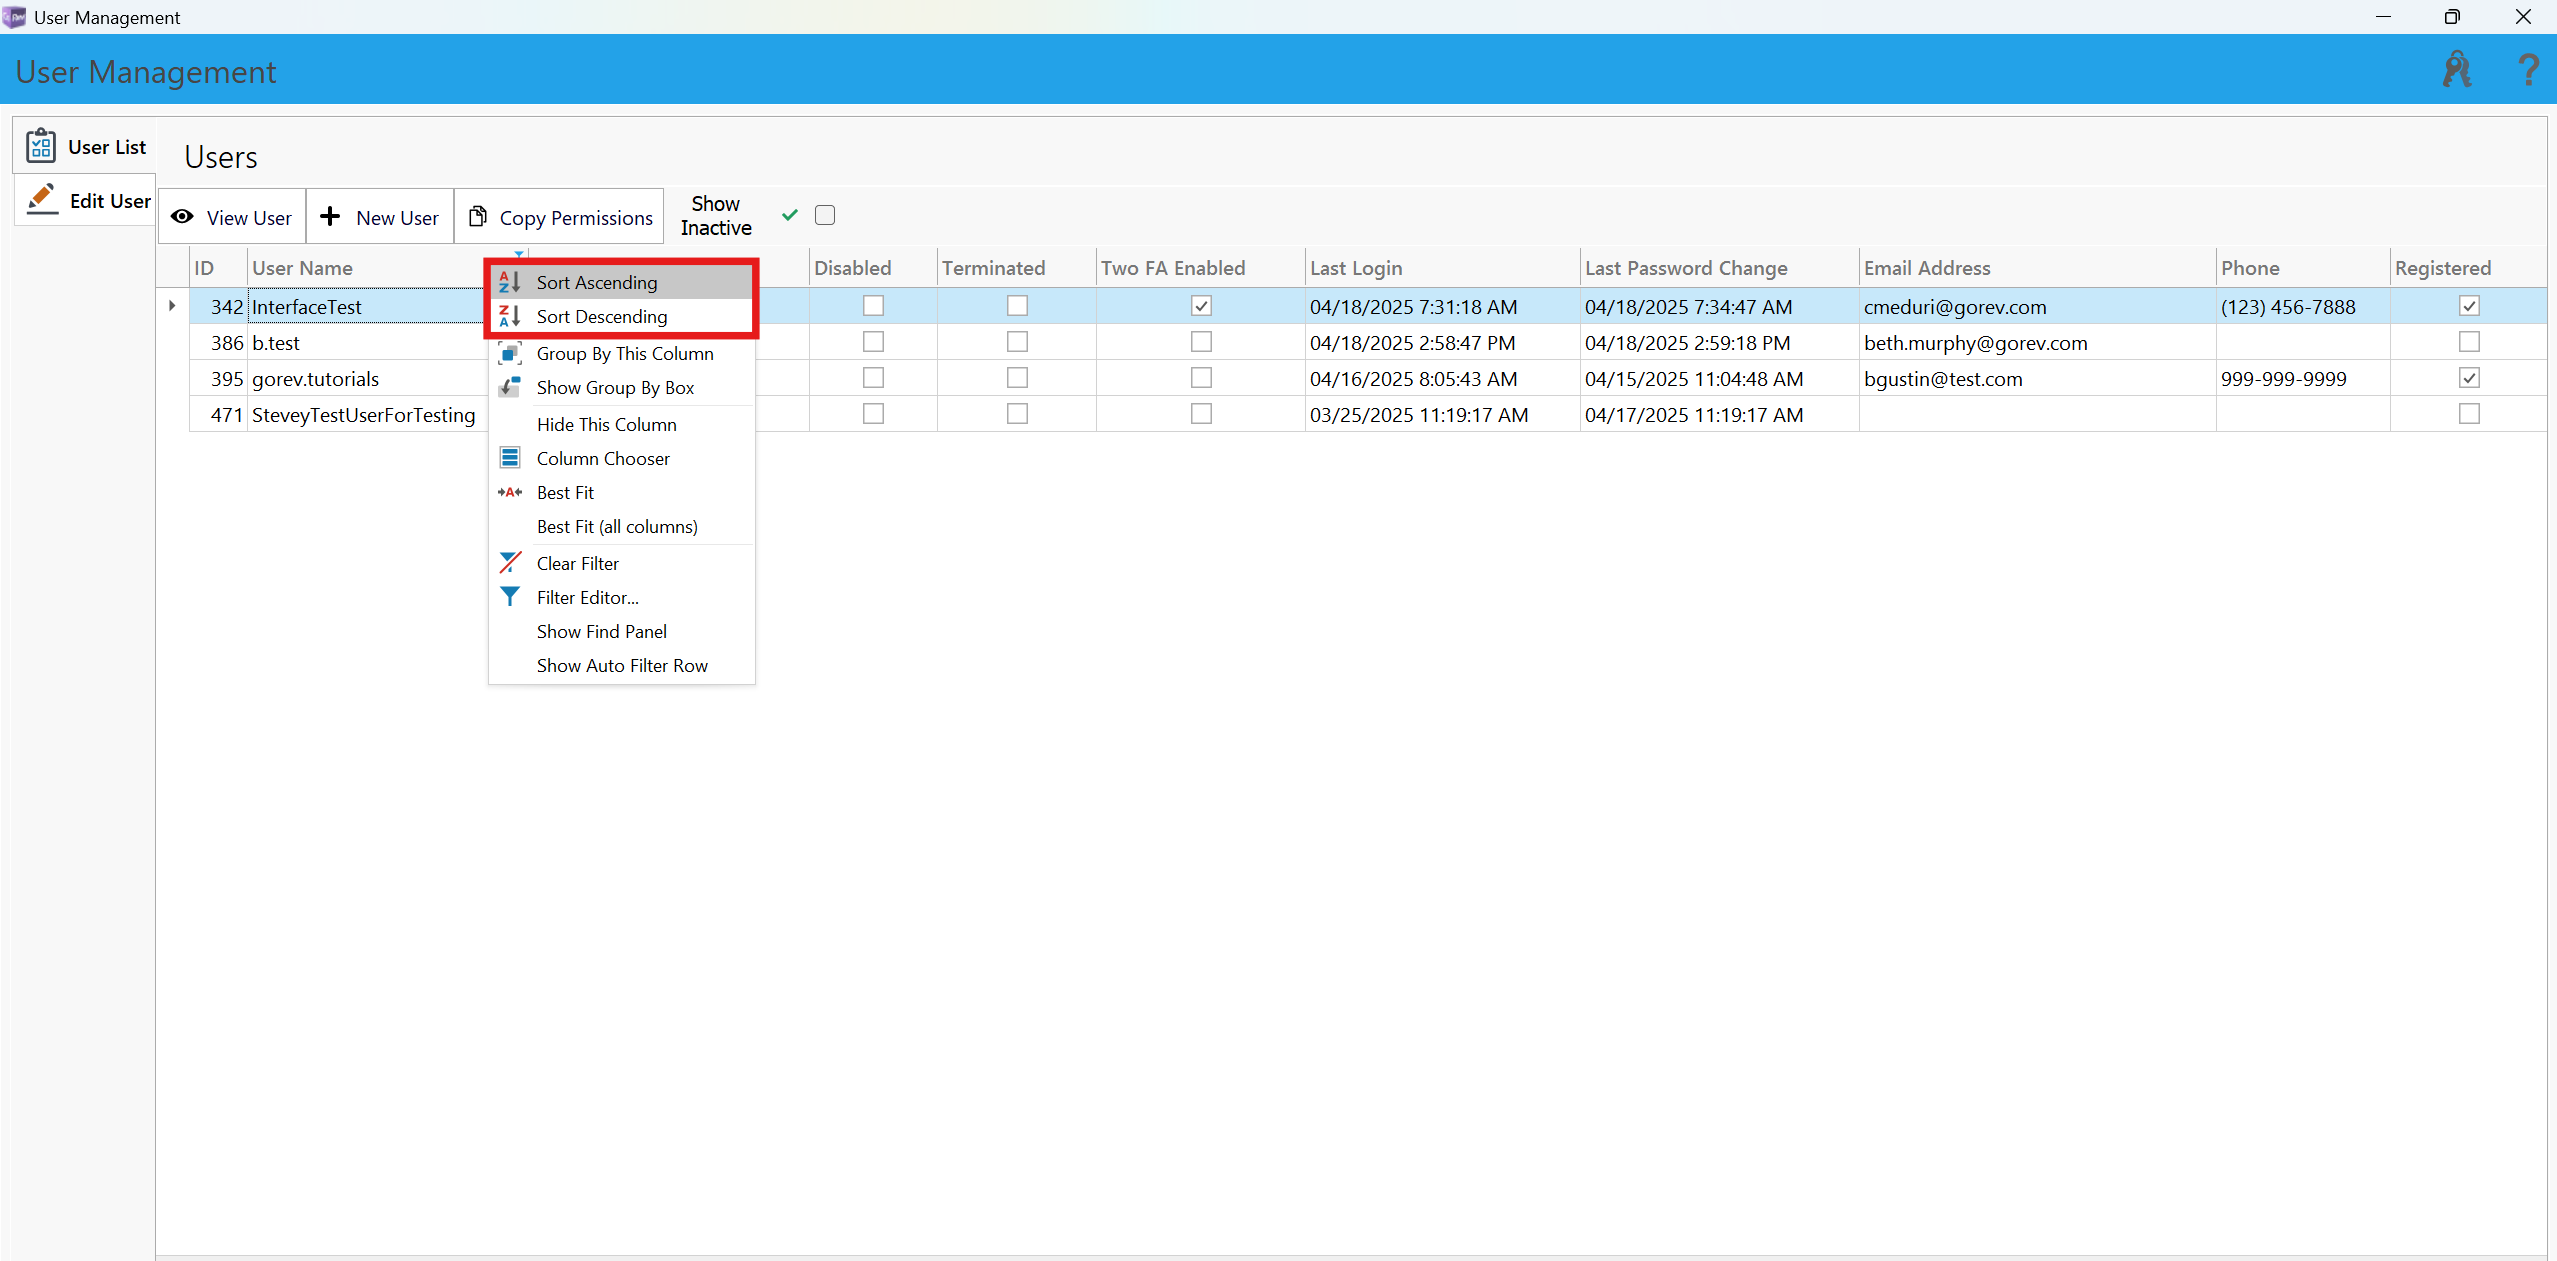Click the Clear Filter funnel icon
2557x1261 pixels.
point(510,563)
